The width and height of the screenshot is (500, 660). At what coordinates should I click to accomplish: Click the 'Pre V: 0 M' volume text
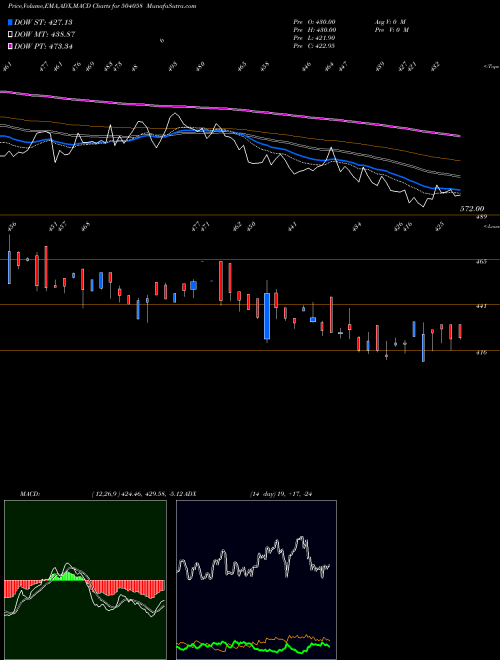coord(391,30)
